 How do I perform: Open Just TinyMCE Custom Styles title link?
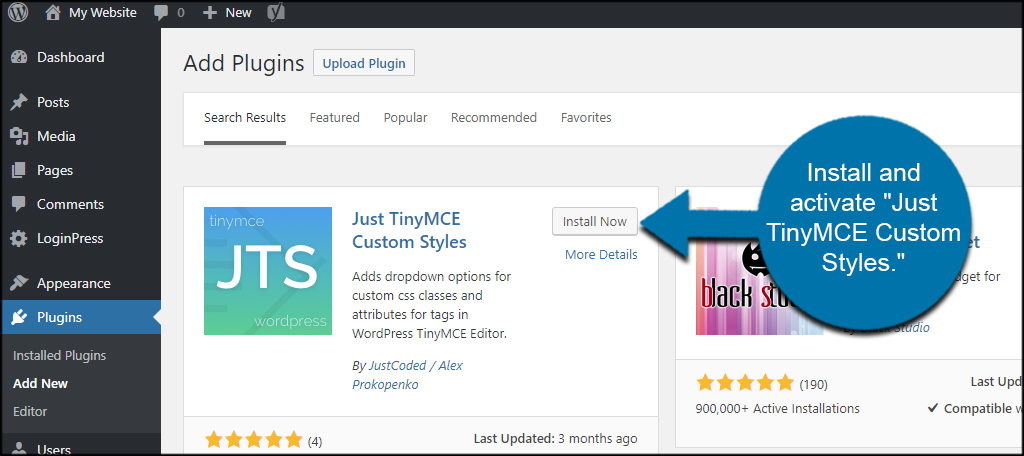coord(409,230)
